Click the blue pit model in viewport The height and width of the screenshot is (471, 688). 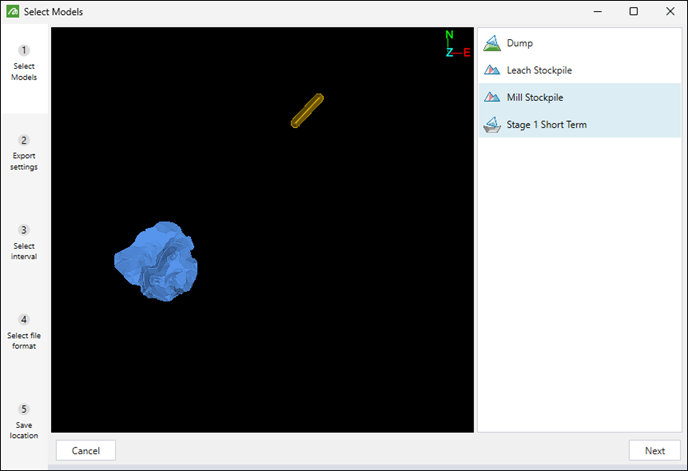click(156, 262)
